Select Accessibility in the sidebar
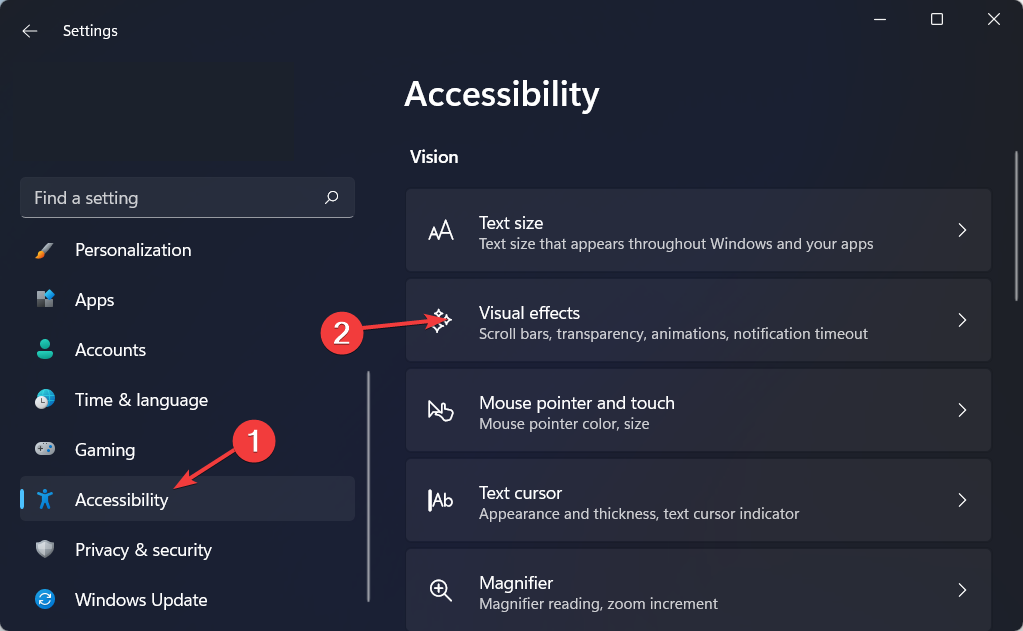The image size is (1023, 631). 187,499
